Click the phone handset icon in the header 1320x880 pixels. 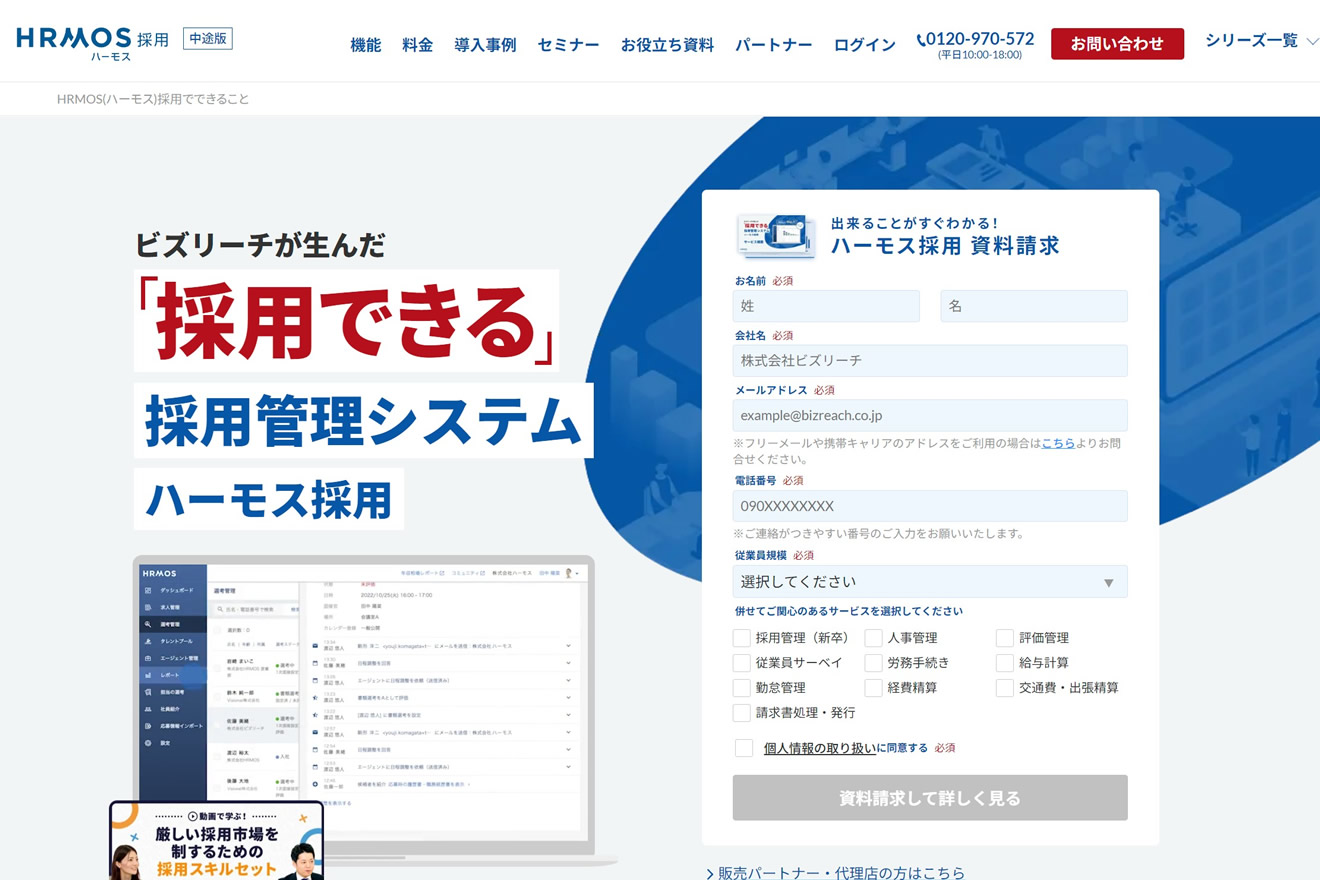coord(921,41)
